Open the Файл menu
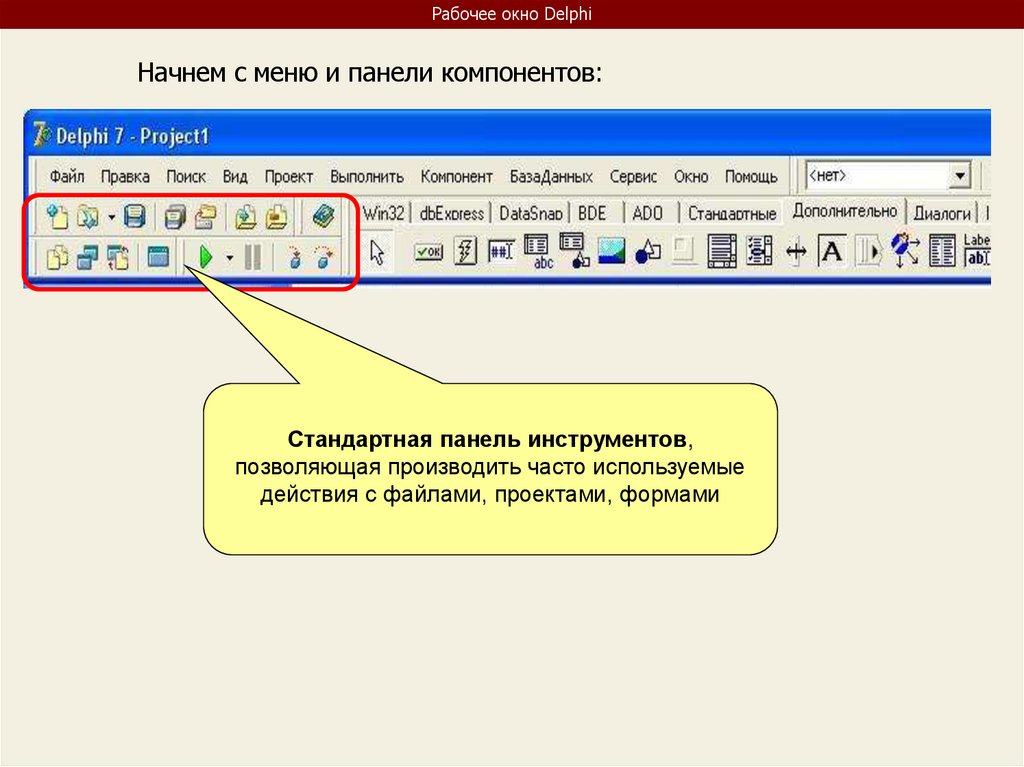1024x767 pixels. pos(67,176)
